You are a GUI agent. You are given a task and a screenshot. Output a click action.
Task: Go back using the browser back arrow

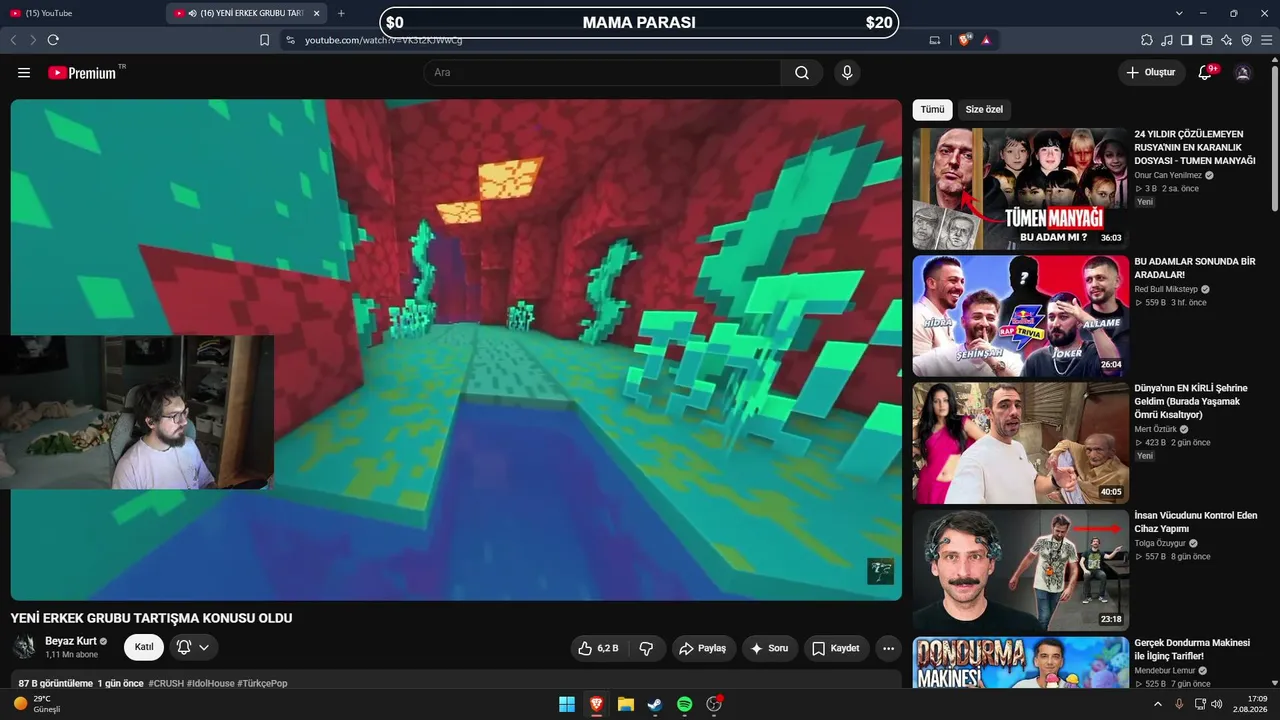(13, 40)
